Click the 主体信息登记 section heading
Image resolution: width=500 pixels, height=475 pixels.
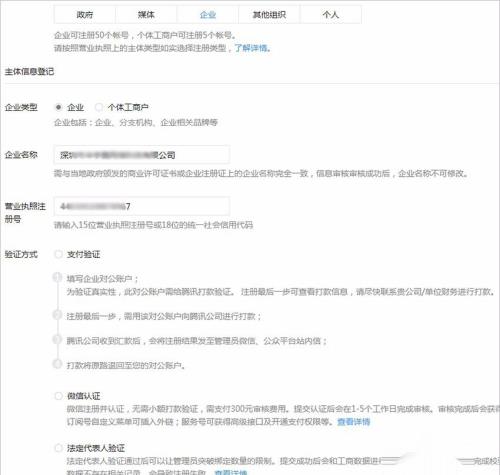pyautogui.click(x=29, y=71)
